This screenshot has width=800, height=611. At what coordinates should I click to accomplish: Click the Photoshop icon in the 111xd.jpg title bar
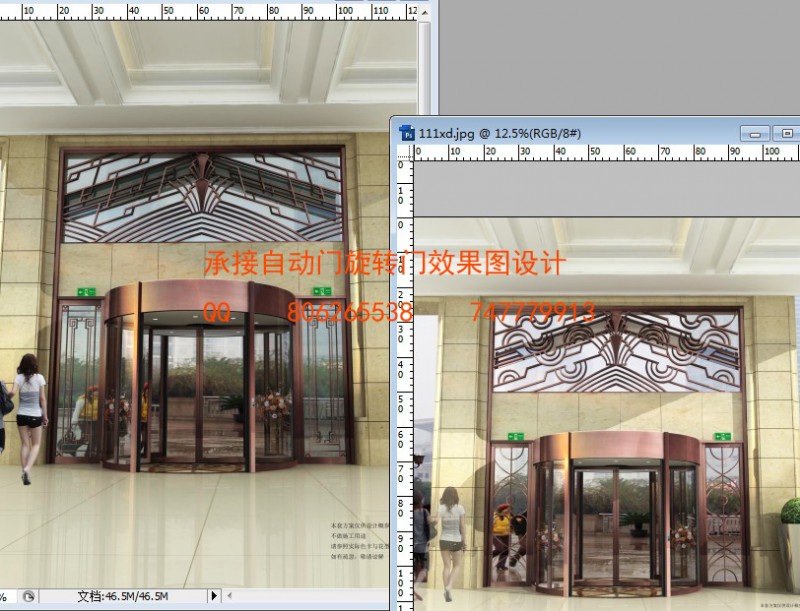coord(407,133)
